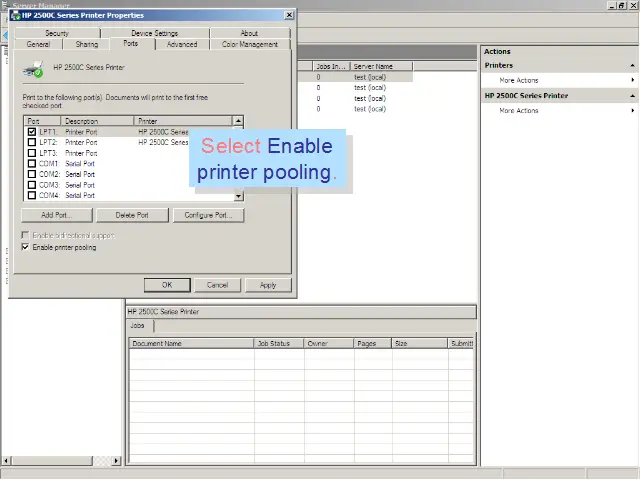Click the Server Name column header
This screenshot has height=480, width=640.
pyautogui.click(x=381, y=66)
